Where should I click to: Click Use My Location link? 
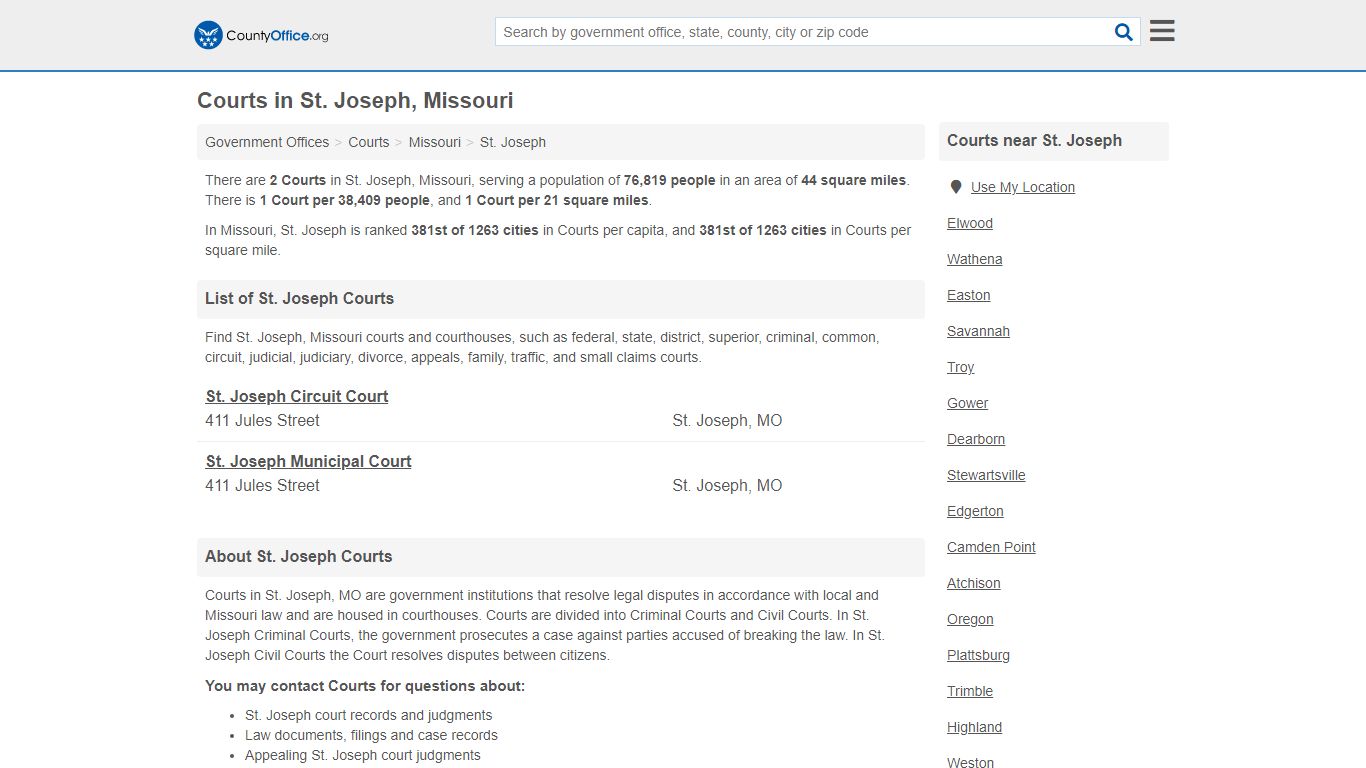point(1023,187)
